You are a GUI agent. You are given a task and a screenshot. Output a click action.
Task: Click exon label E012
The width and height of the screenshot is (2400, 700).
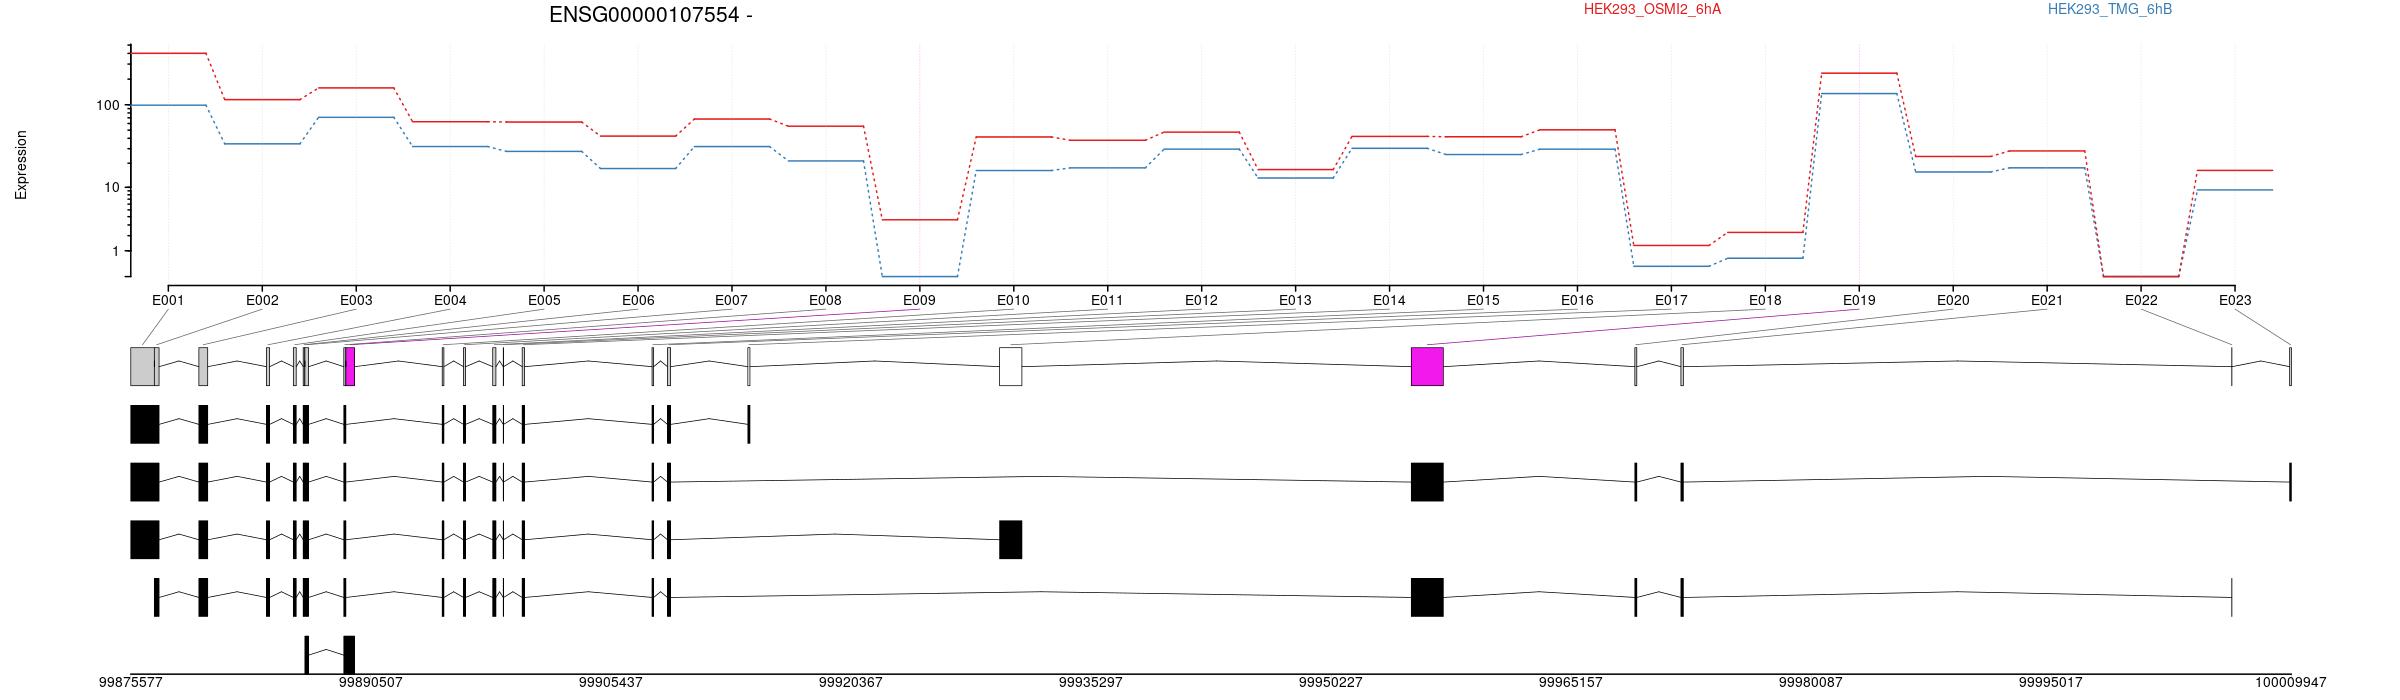[1201, 300]
